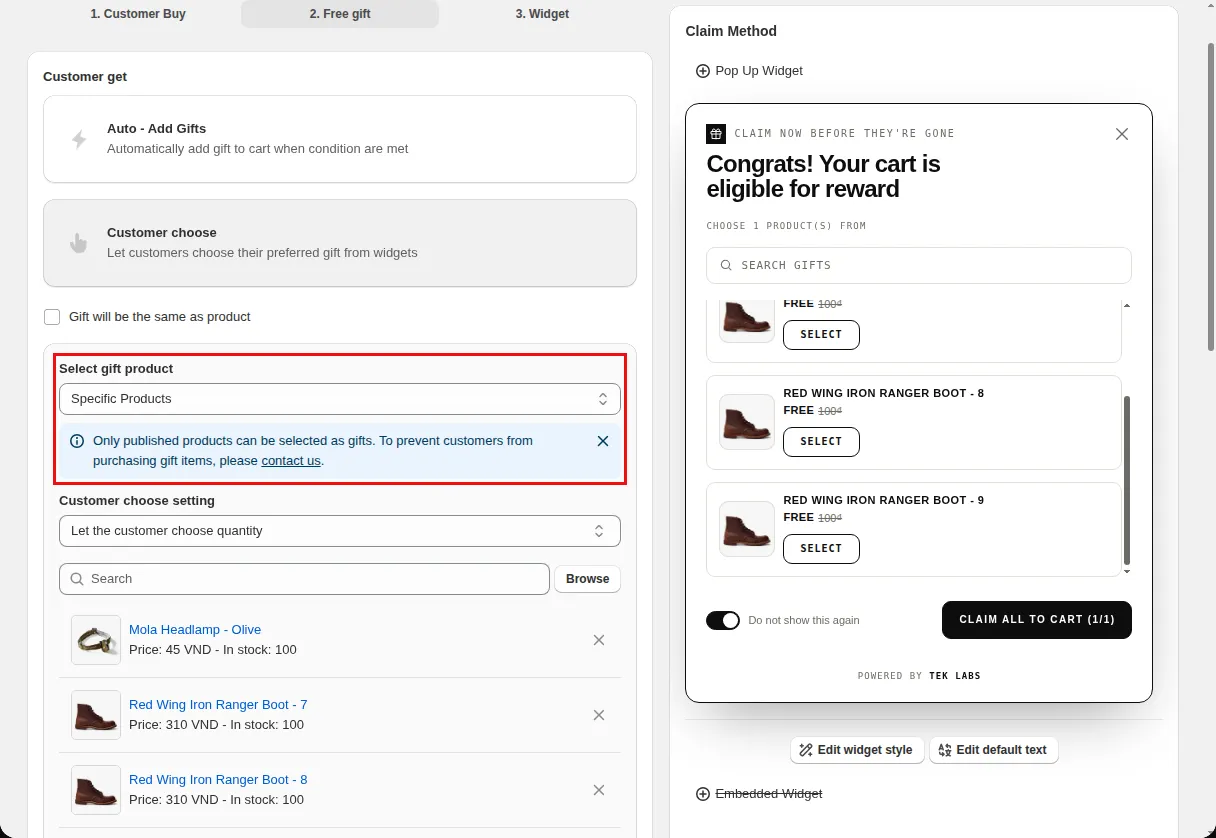Viewport: 1216px width, 838px height.
Task: Click the info icon in the blue banner
Action: click(x=77, y=441)
